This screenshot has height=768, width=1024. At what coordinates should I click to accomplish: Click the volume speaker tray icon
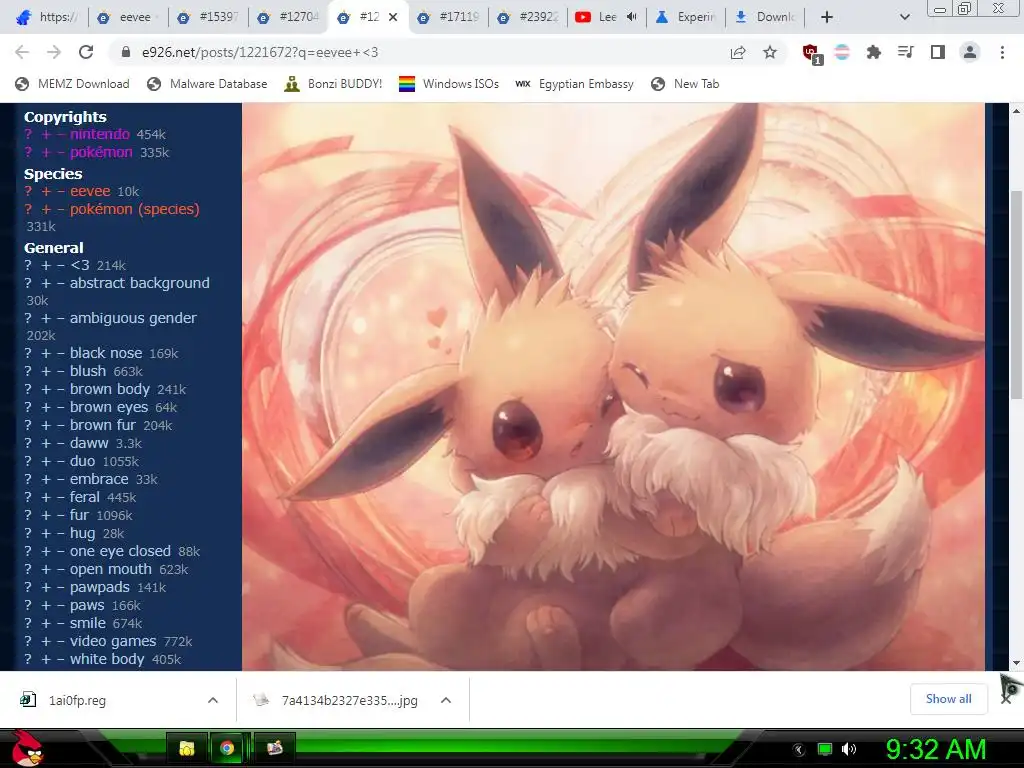pos(848,748)
